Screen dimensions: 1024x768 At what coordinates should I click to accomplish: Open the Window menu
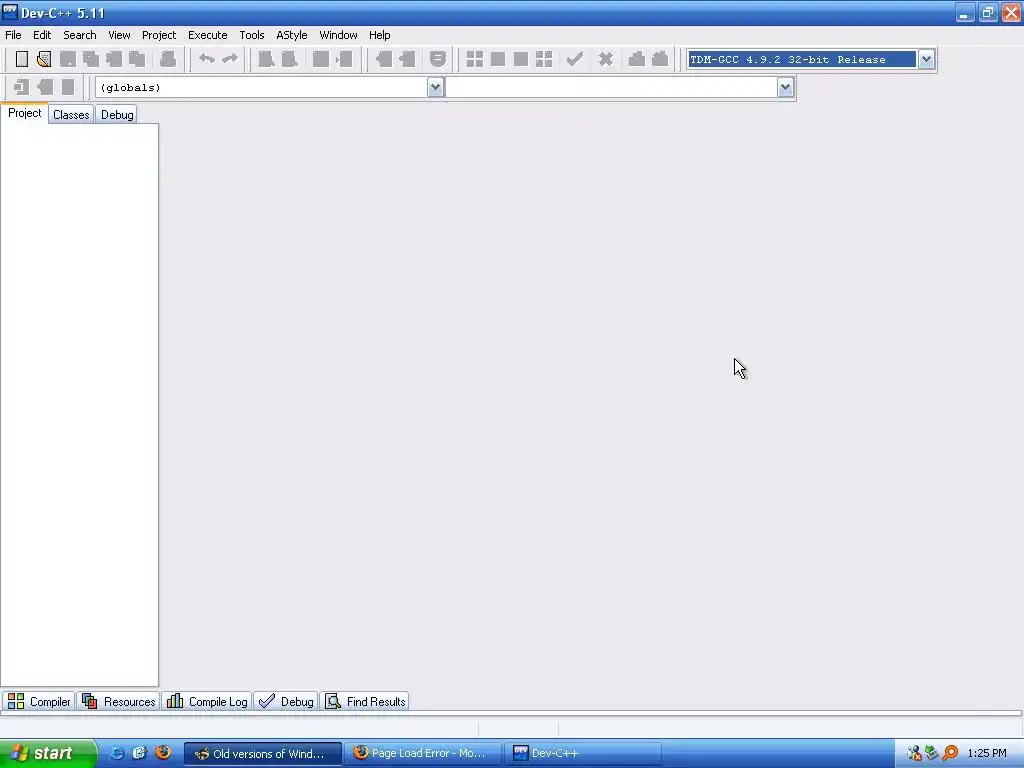click(338, 35)
